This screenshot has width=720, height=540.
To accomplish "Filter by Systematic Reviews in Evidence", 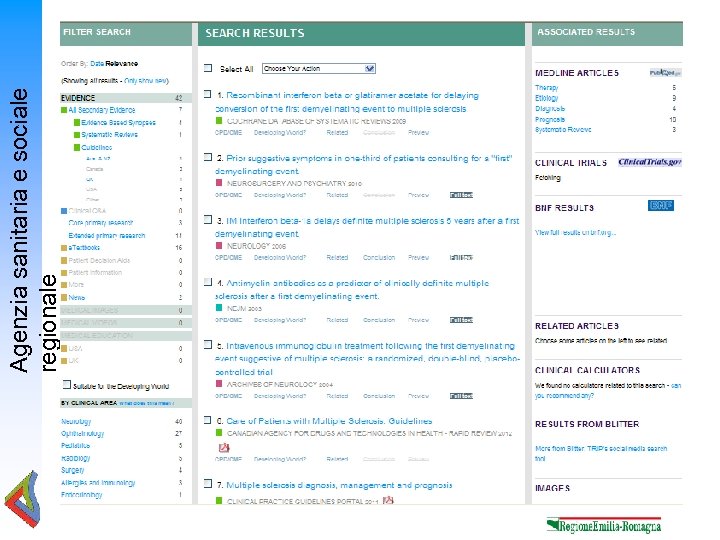I will (109, 135).
